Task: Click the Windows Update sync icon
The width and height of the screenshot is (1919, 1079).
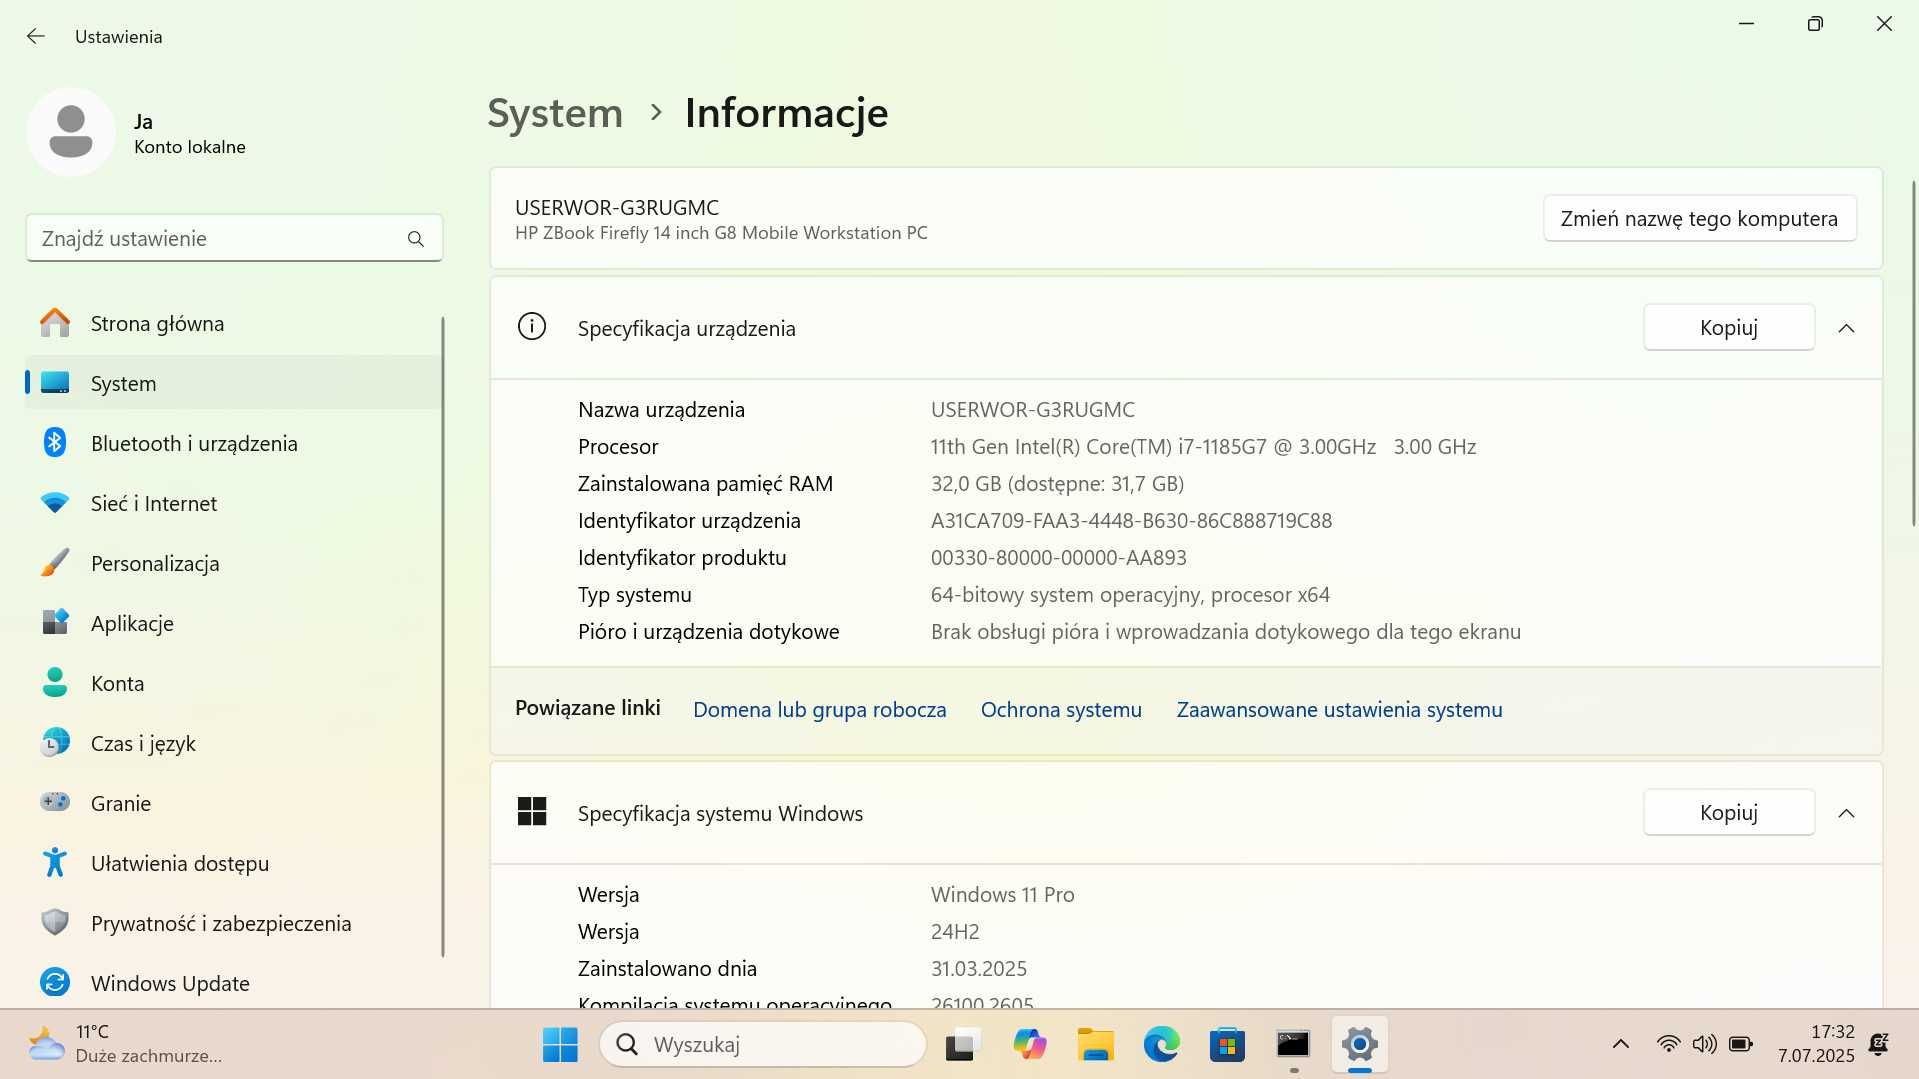Action: (55, 982)
